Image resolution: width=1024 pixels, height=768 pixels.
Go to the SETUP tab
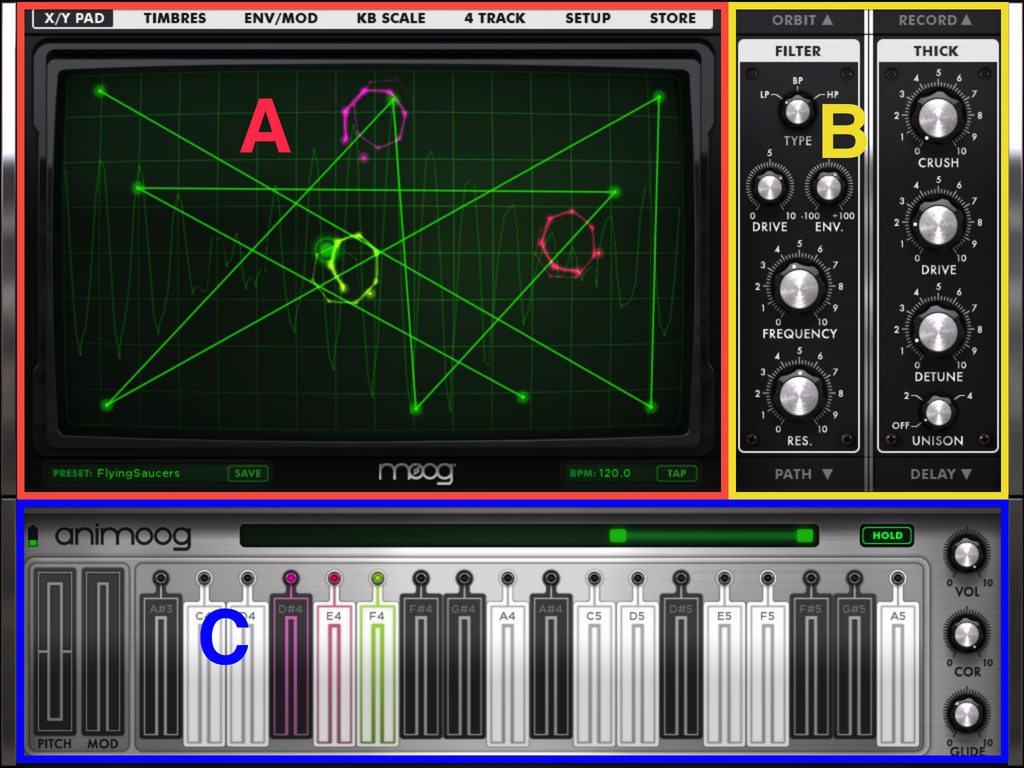click(x=588, y=18)
